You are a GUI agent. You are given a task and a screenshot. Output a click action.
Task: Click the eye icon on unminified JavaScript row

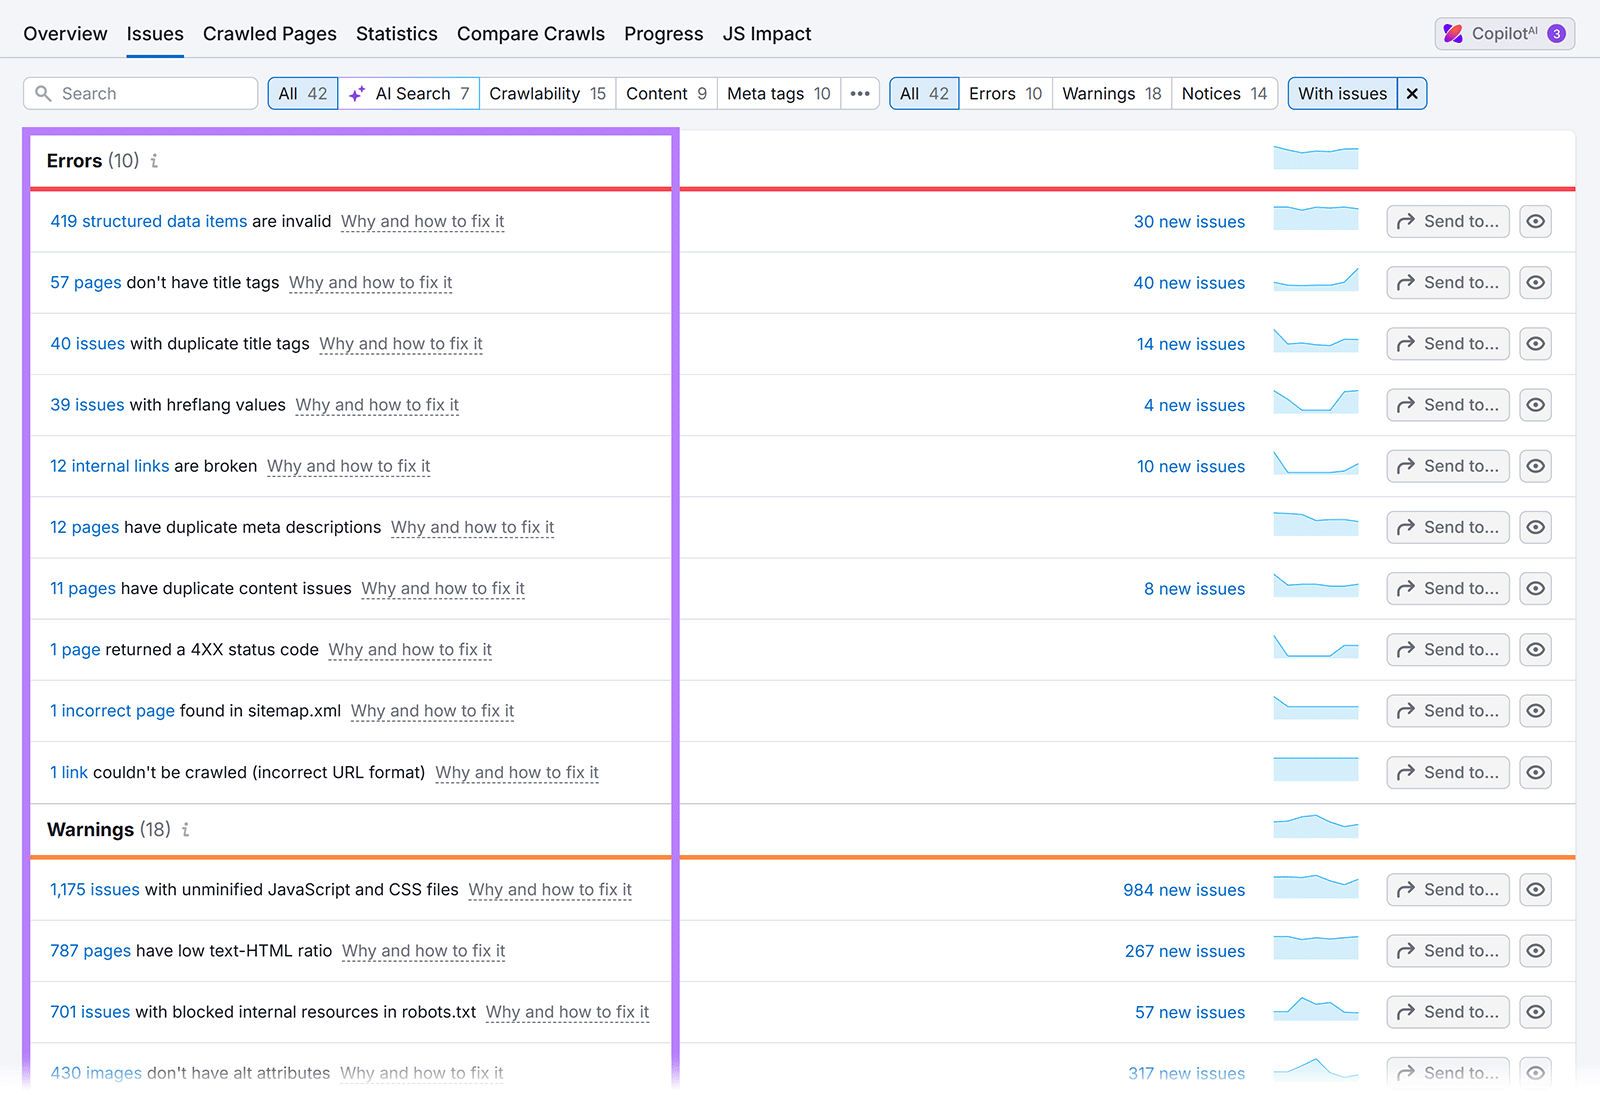click(1535, 889)
